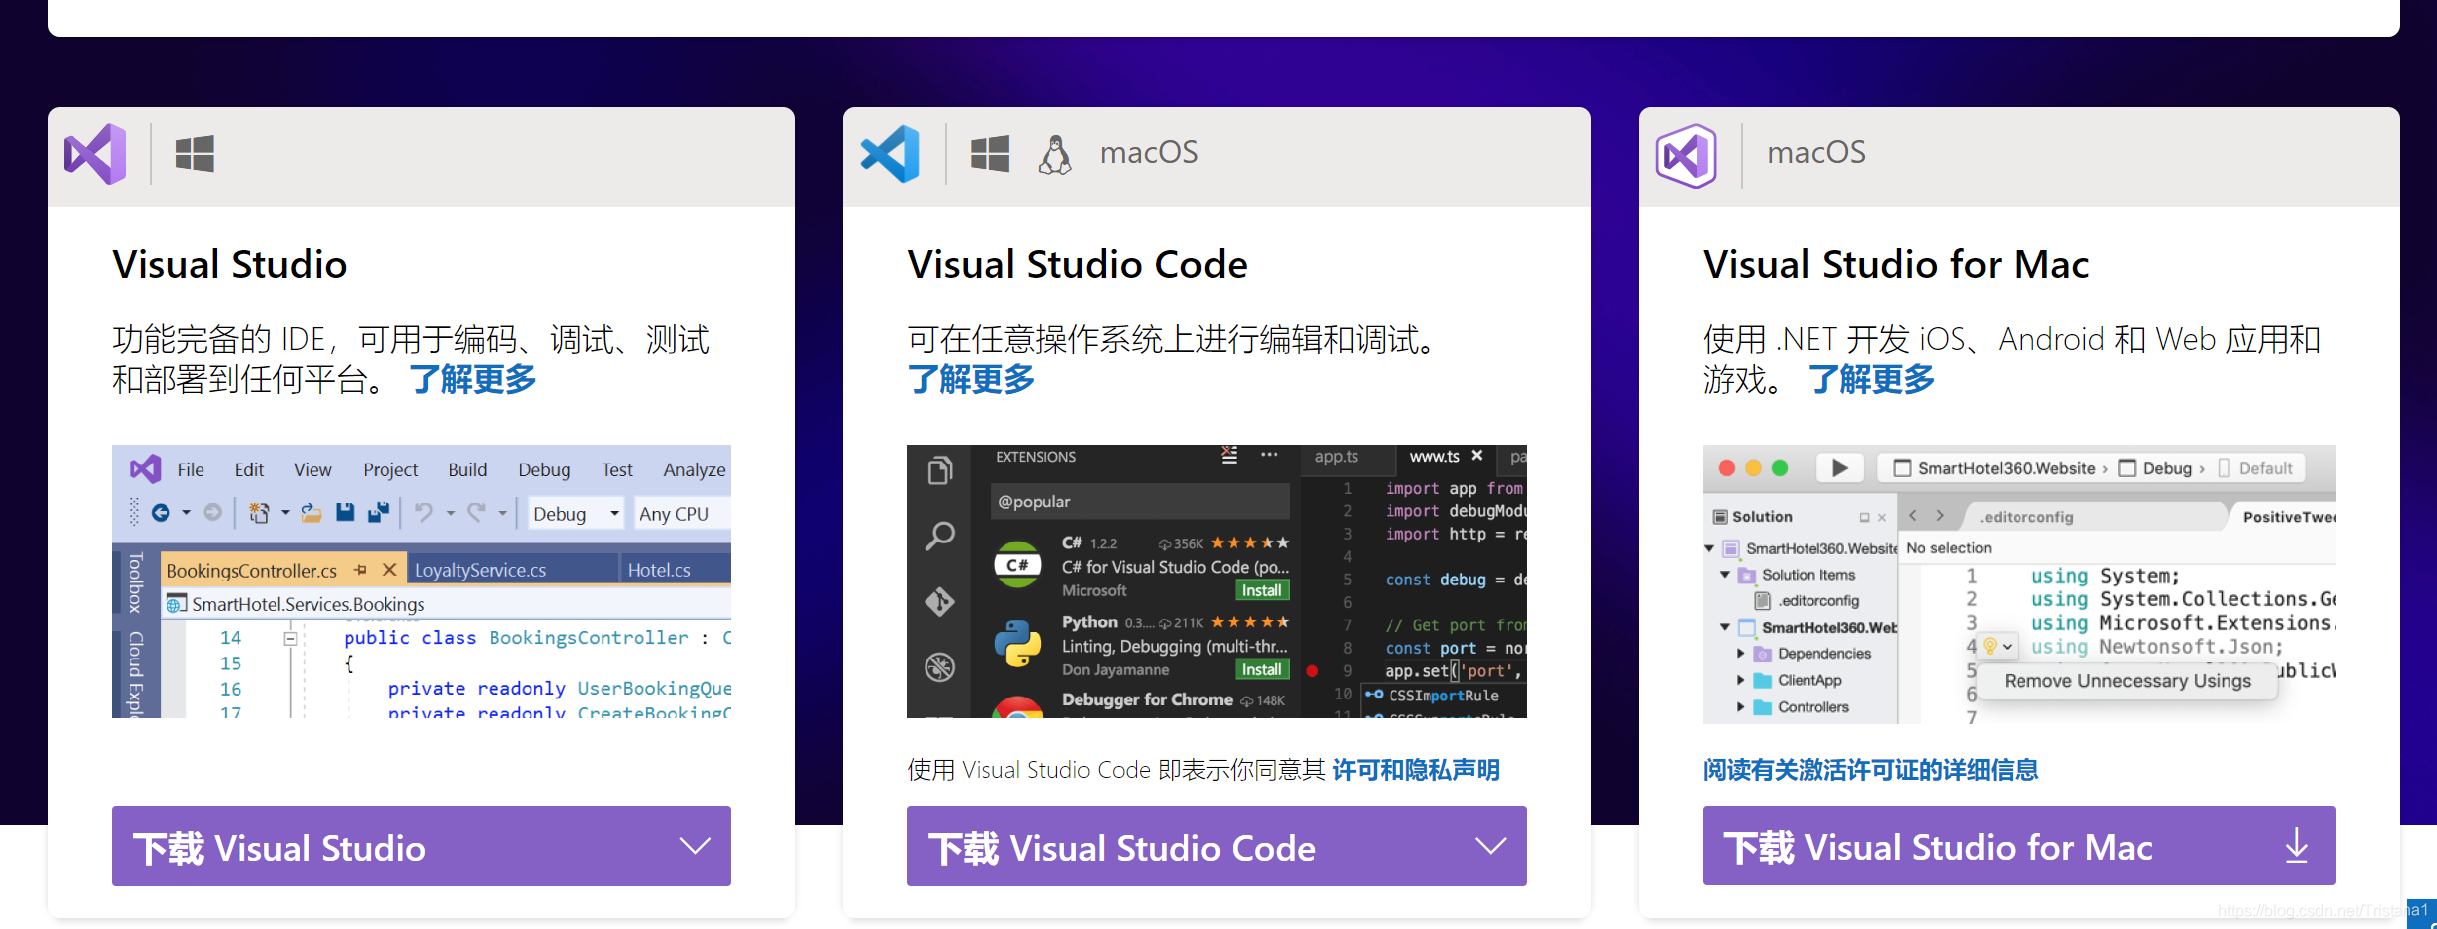This screenshot has width=2437, height=929.
Task: Click the Undo arrow in Visual Studio toolbar
Action: click(x=424, y=513)
